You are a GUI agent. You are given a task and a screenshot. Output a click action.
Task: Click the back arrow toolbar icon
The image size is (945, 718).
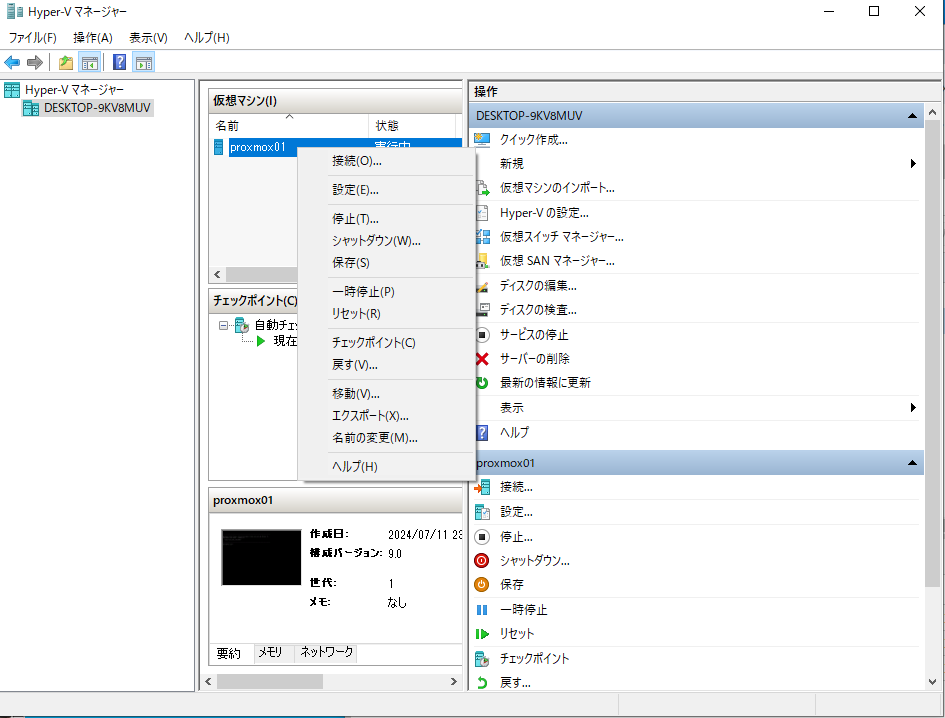(12, 63)
